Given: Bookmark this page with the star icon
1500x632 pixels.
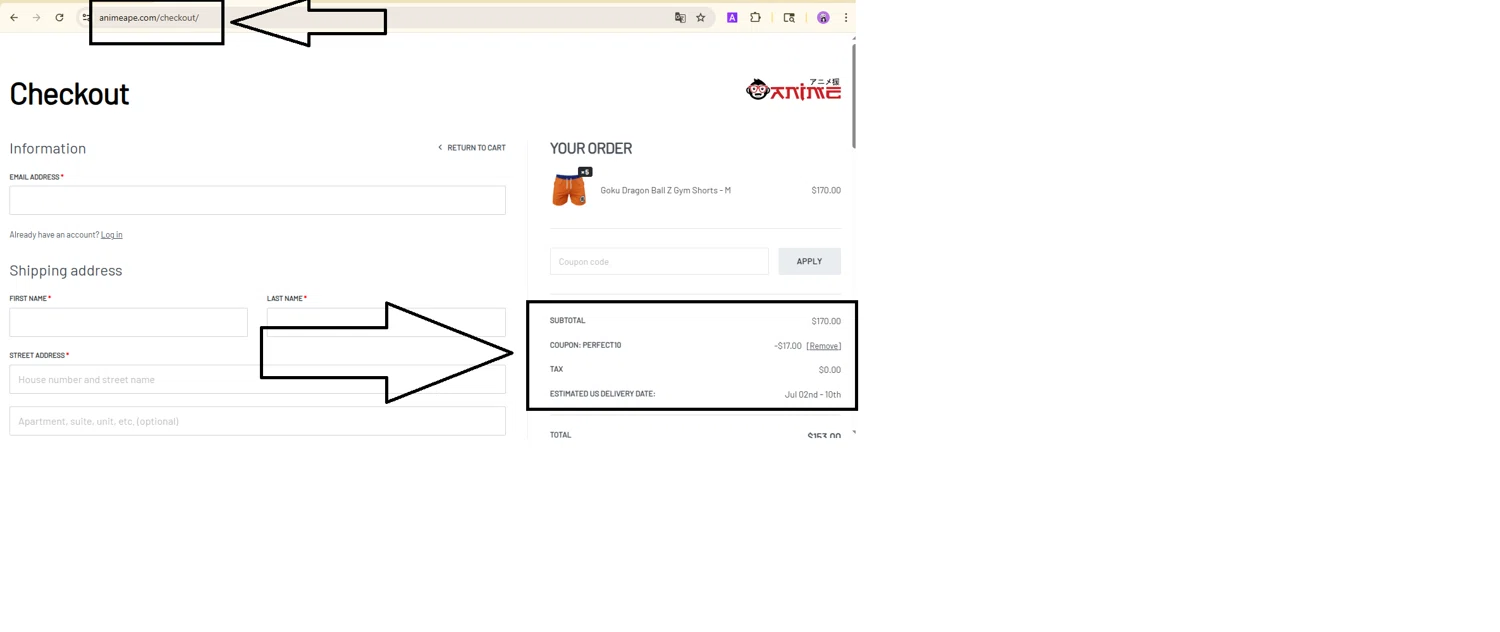Looking at the screenshot, I should [x=701, y=17].
